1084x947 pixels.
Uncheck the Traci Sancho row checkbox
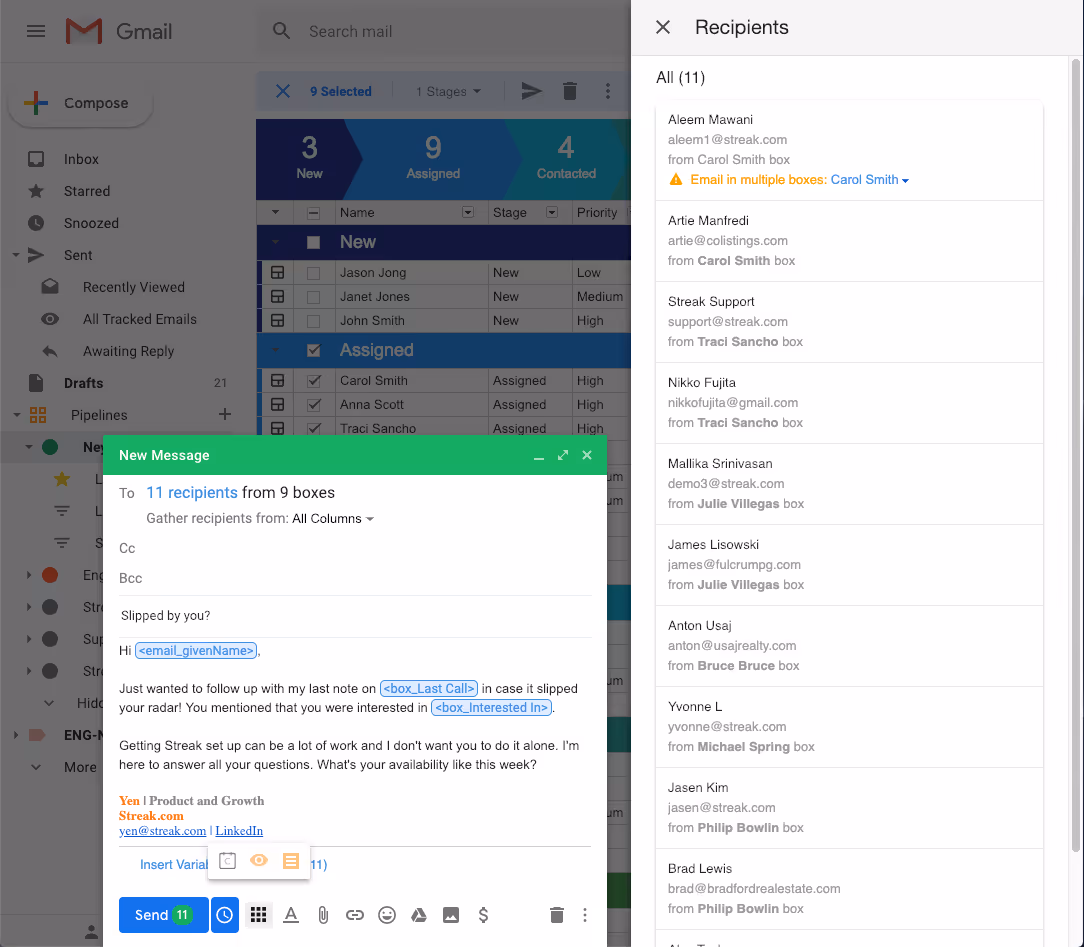(313, 428)
